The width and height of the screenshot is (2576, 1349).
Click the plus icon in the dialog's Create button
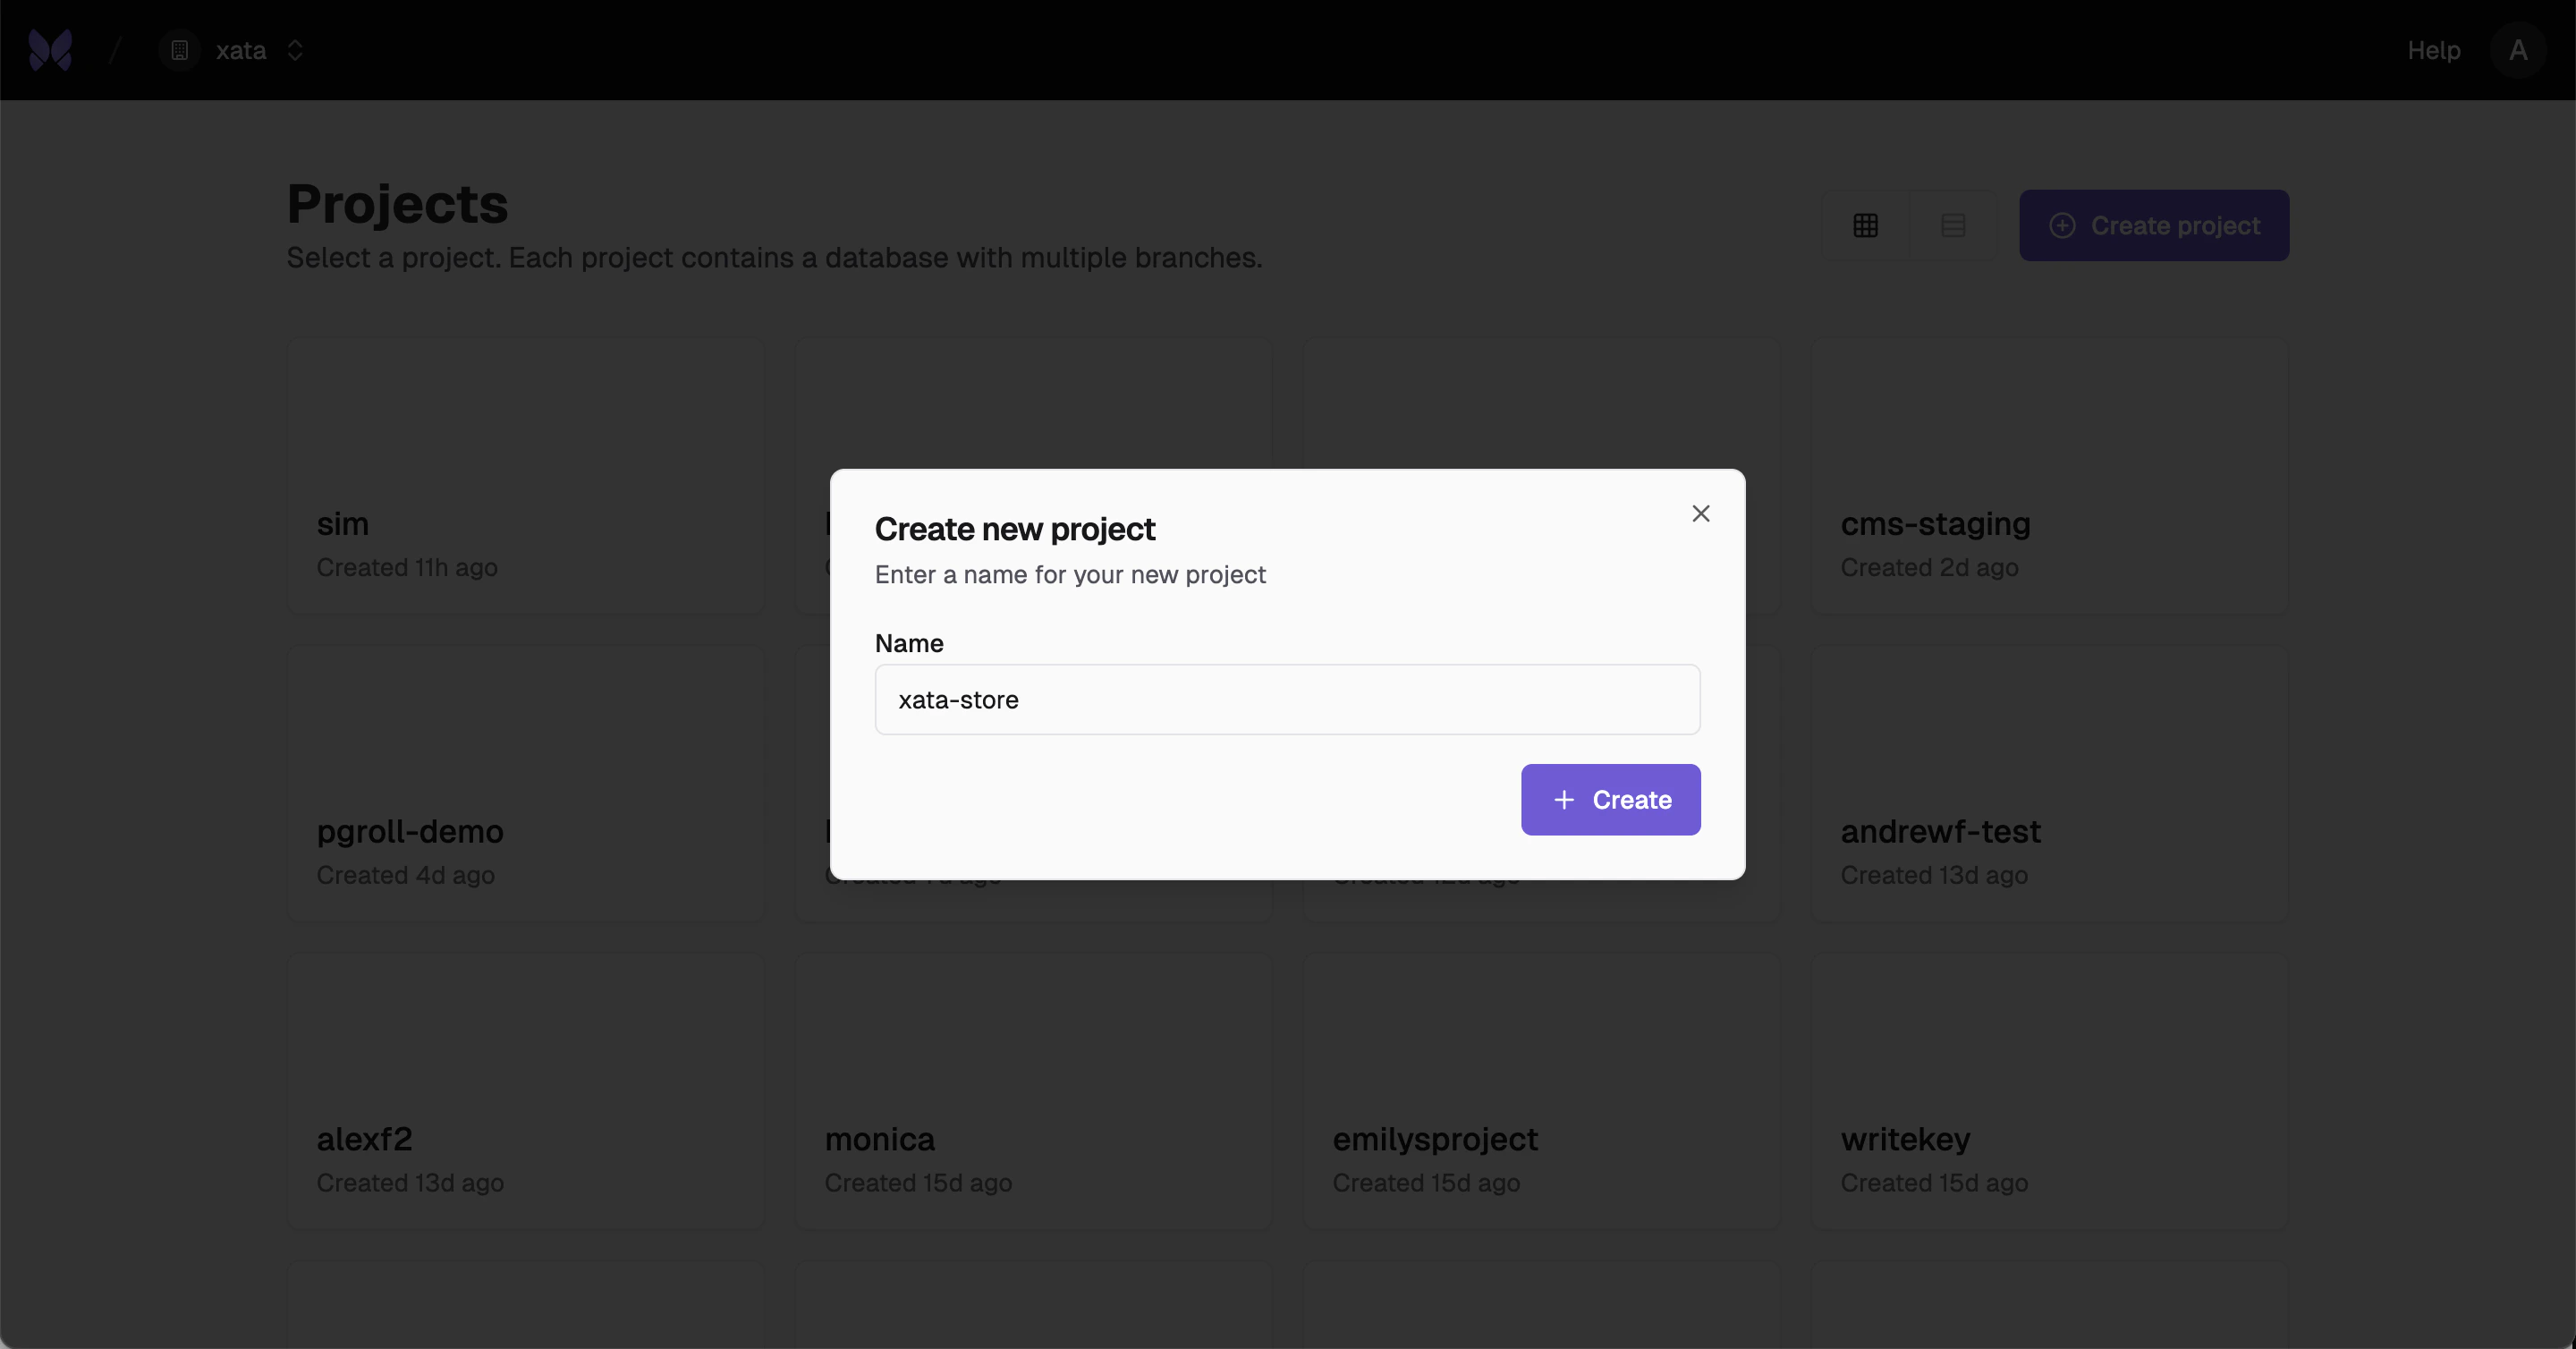coord(1565,800)
